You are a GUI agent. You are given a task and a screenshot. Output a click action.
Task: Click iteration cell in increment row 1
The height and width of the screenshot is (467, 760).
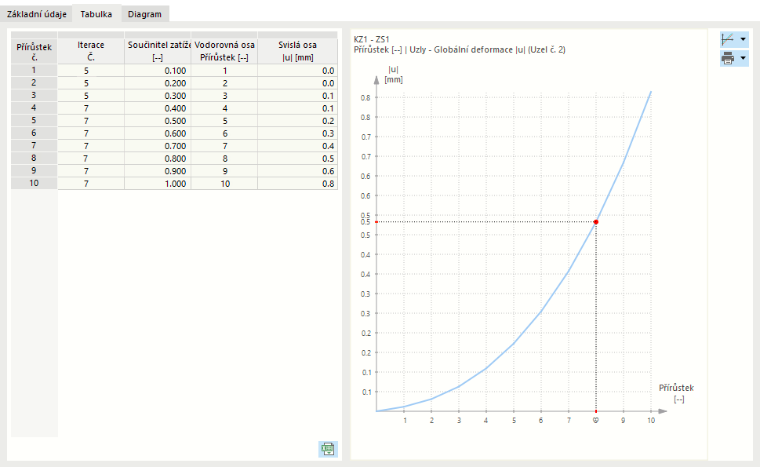(x=91, y=71)
